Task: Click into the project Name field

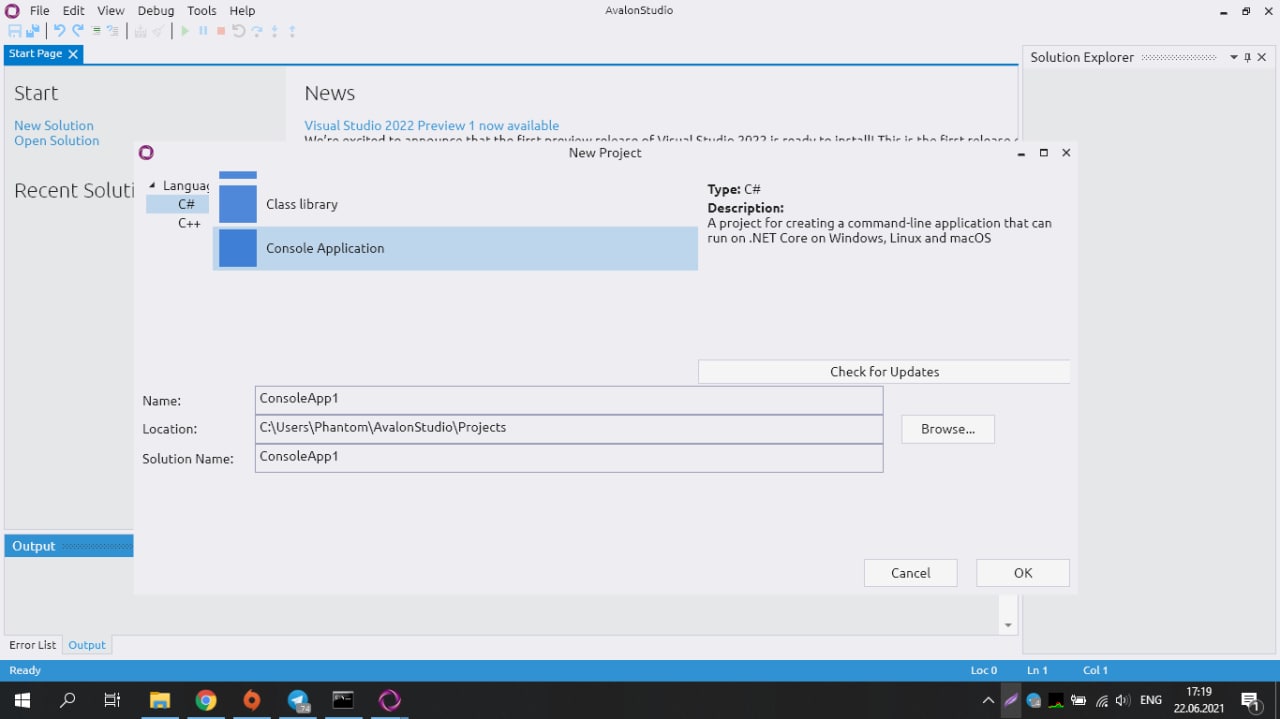Action: pos(569,400)
